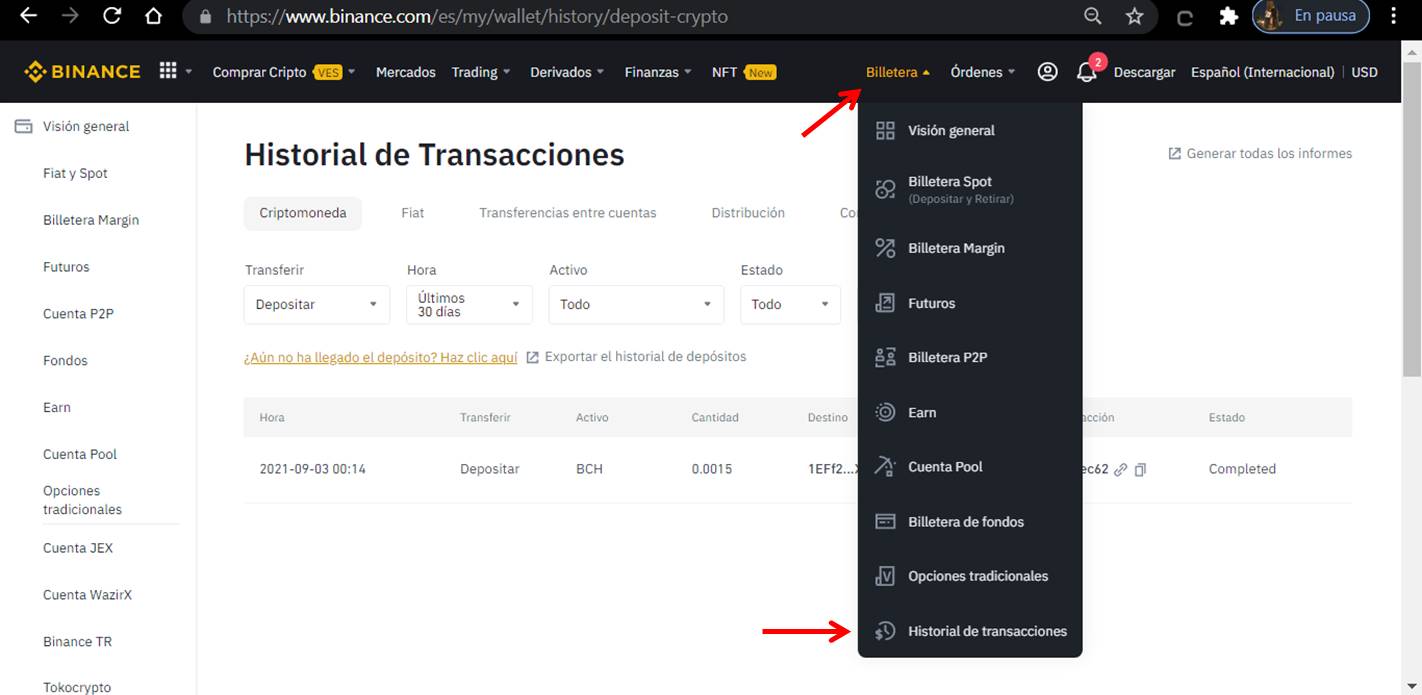1422x695 pixels.
Task: Switch to Transferencias entre cuentas tab
Action: 568,213
